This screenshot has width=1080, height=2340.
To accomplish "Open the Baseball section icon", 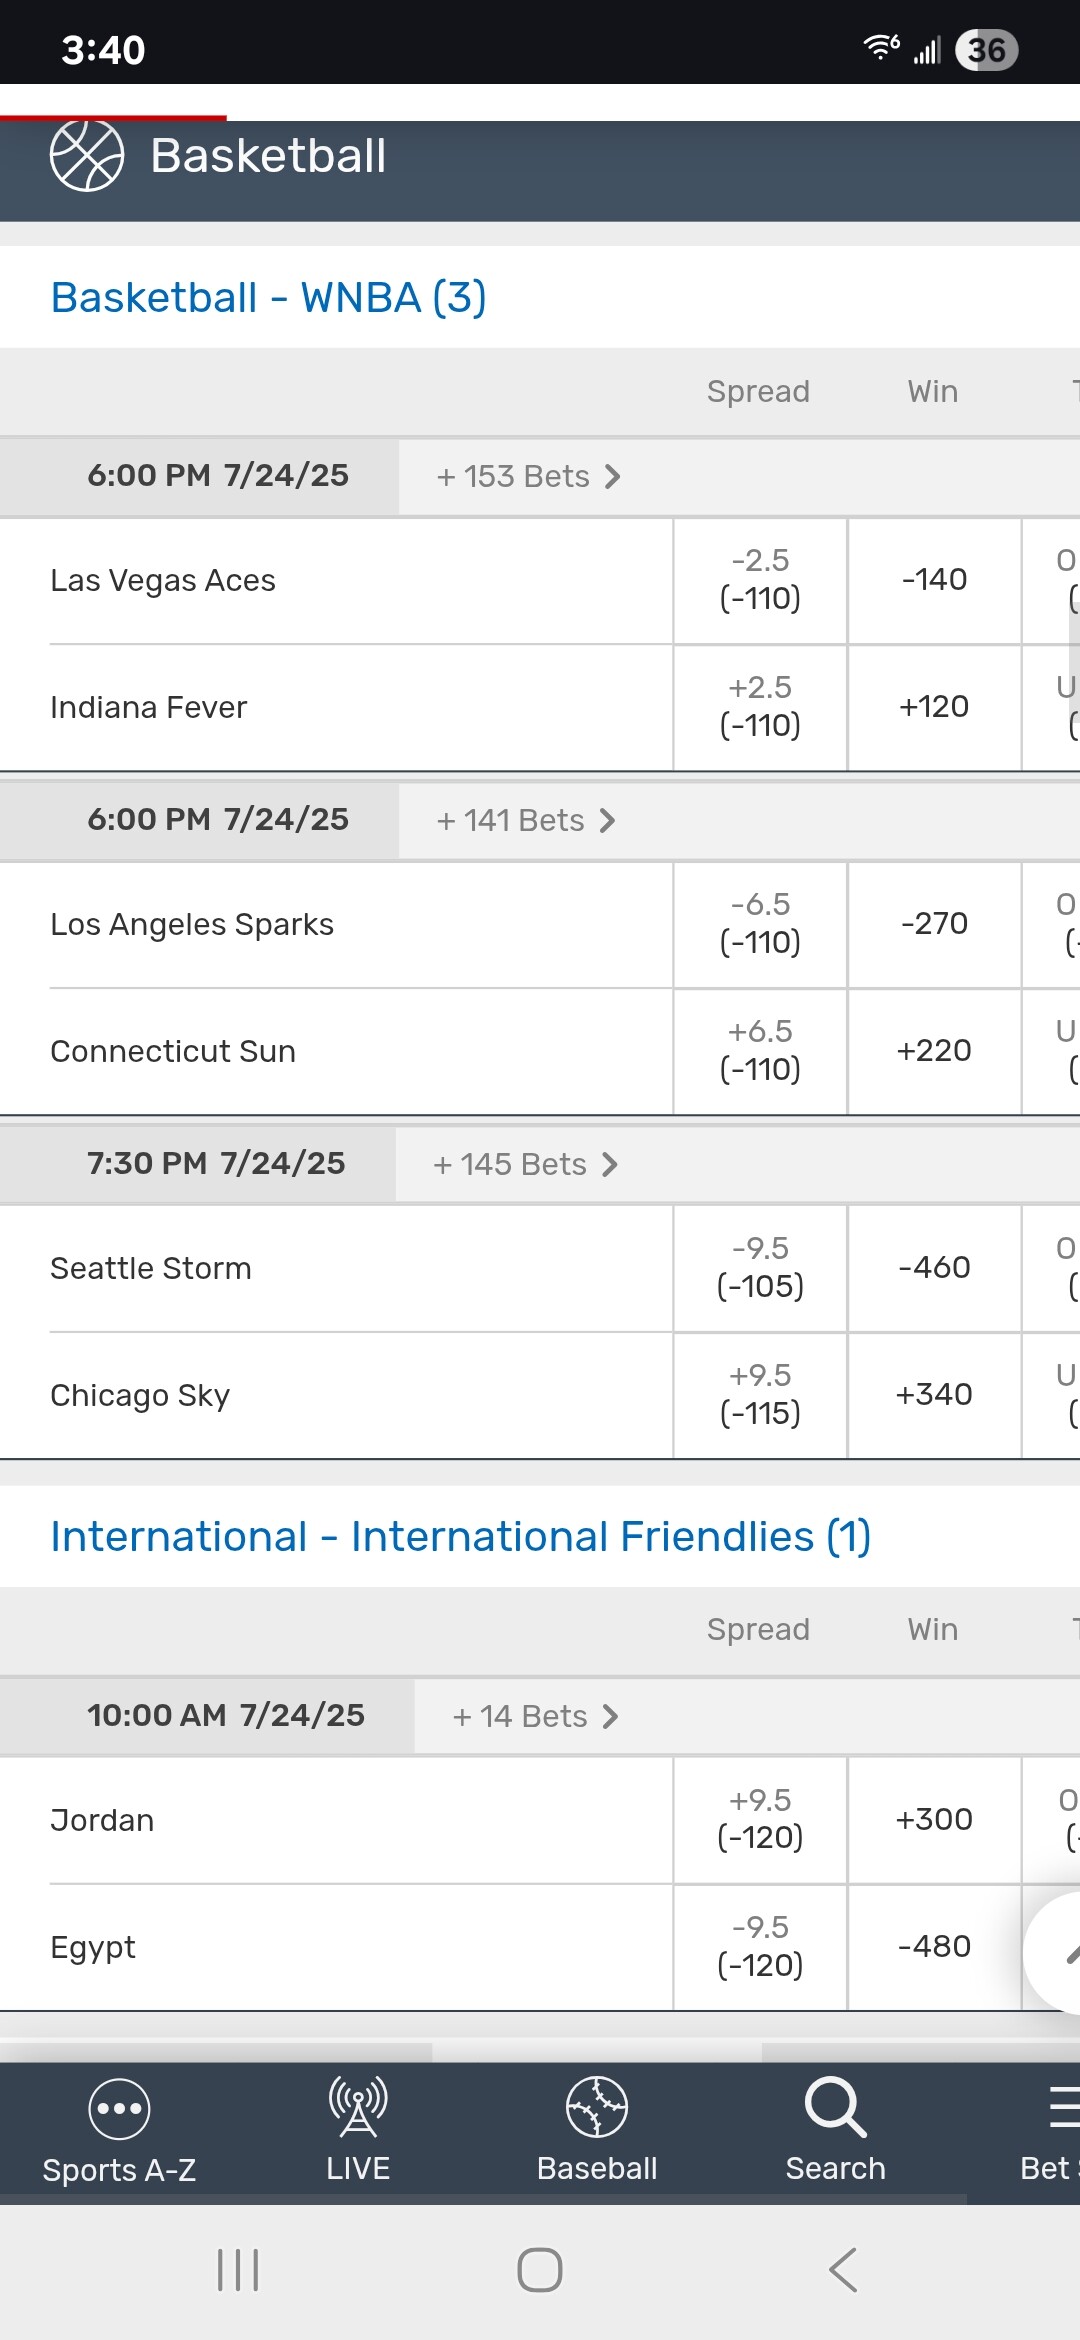I will coord(597,2108).
